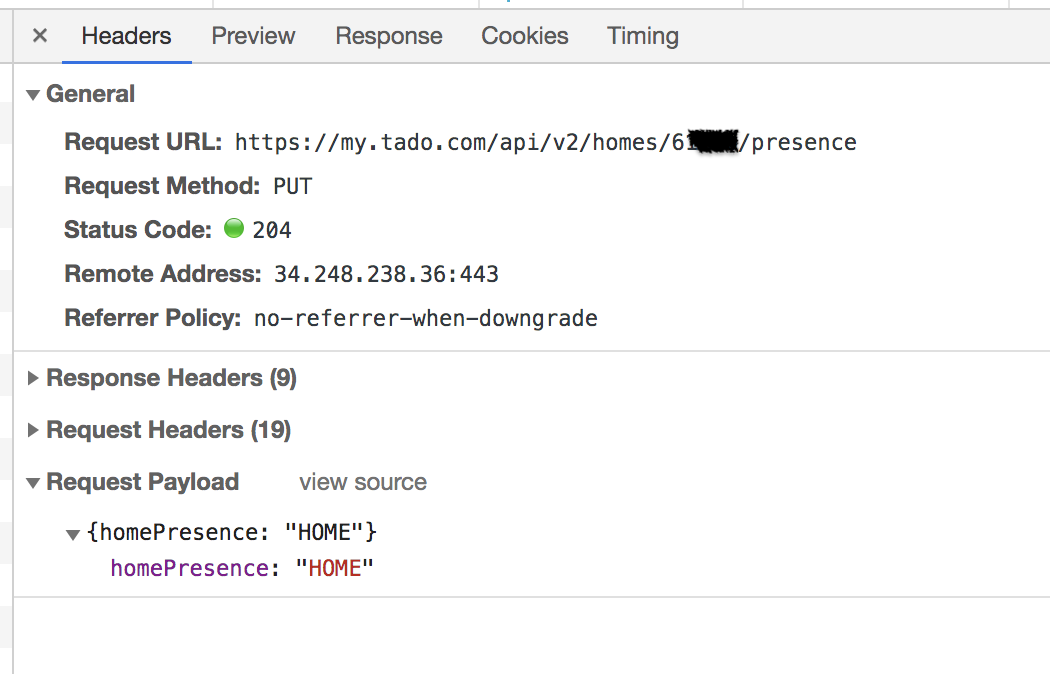Click the PUT request method value
Viewport: 1050px width, 674px height.
click(292, 186)
